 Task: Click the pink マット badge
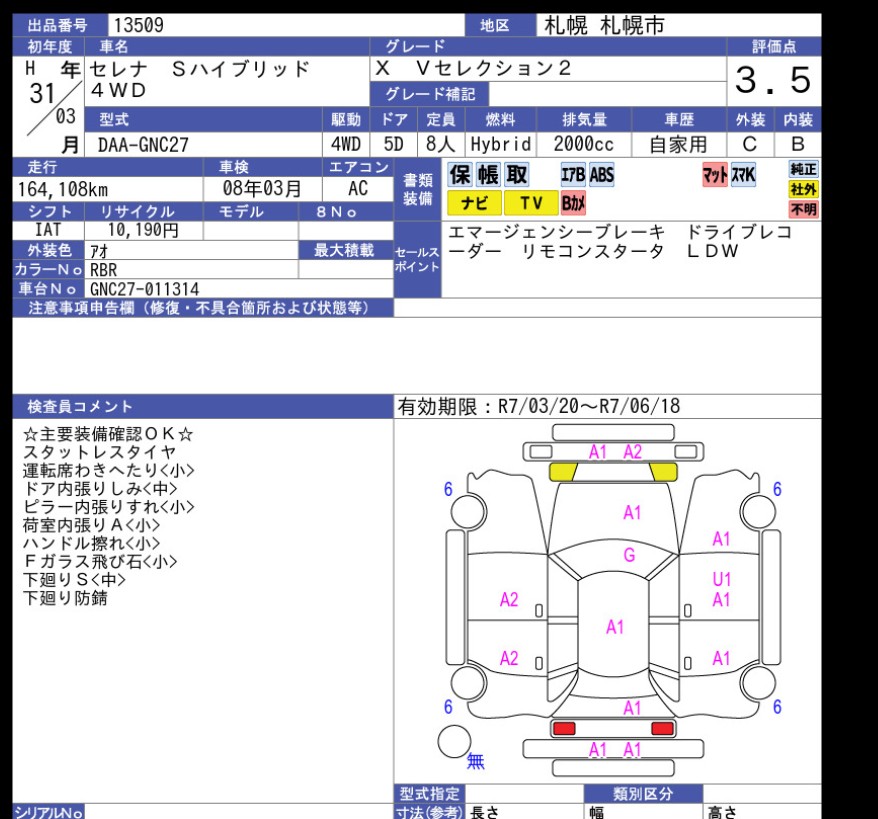(715, 175)
